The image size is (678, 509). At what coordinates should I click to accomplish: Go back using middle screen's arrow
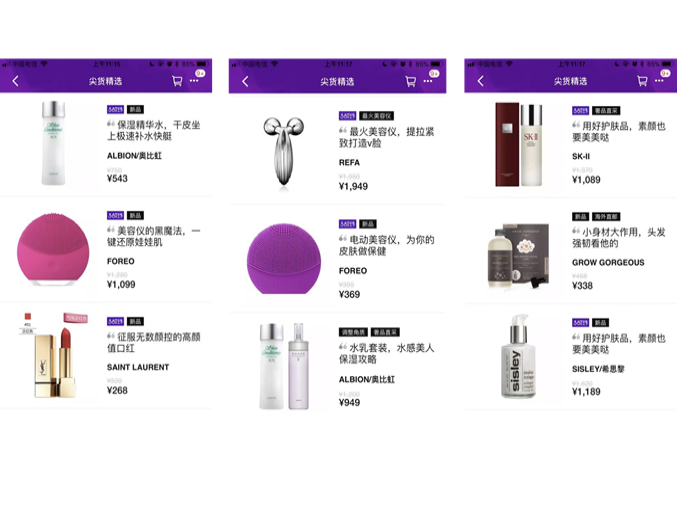pos(245,81)
